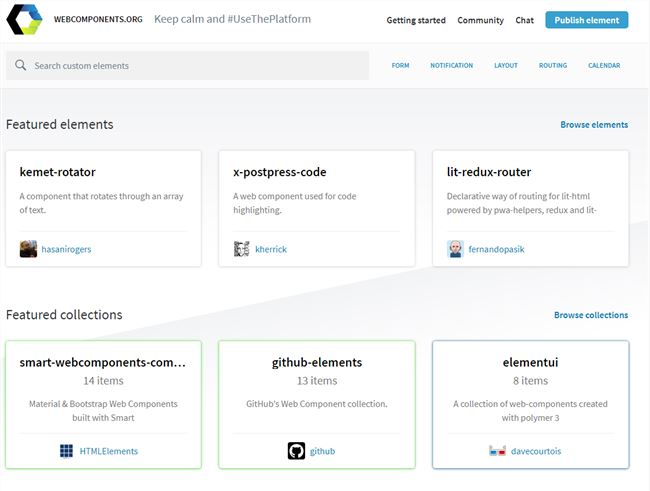Image resolution: width=650 pixels, height=491 pixels.
Task: Filter by the FORM tag
Action: click(400, 66)
